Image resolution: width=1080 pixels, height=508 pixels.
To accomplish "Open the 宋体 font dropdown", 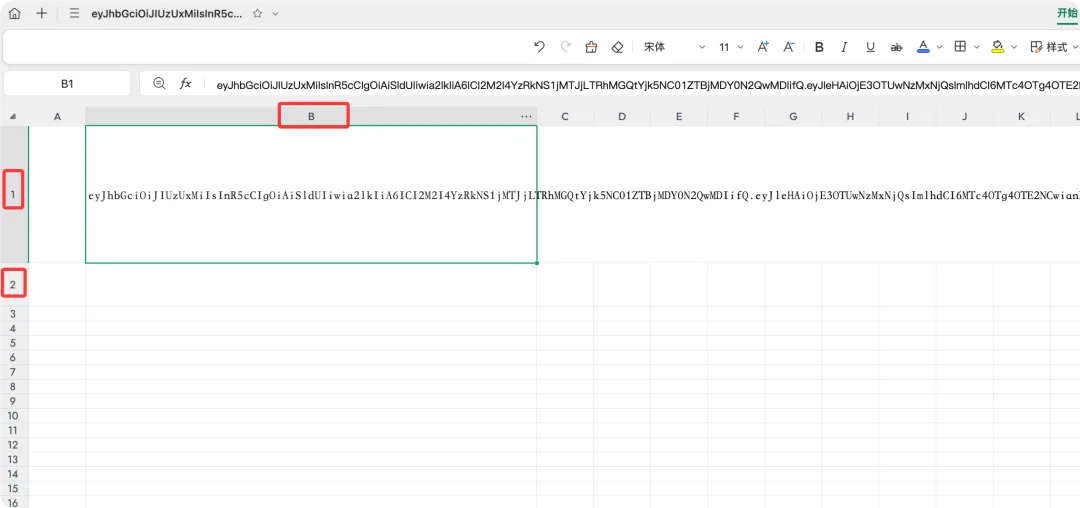I will click(674, 47).
